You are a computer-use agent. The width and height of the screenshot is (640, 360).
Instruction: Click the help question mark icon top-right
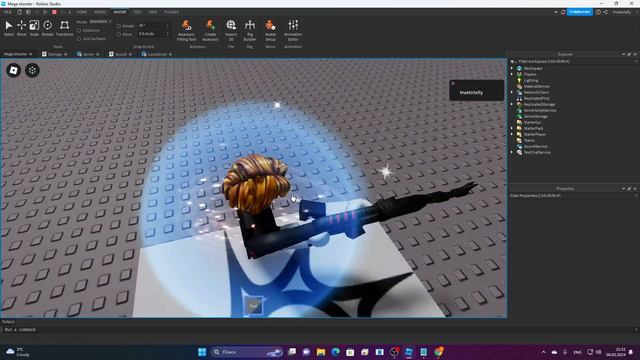pyautogui.click(x=598, y=12)
